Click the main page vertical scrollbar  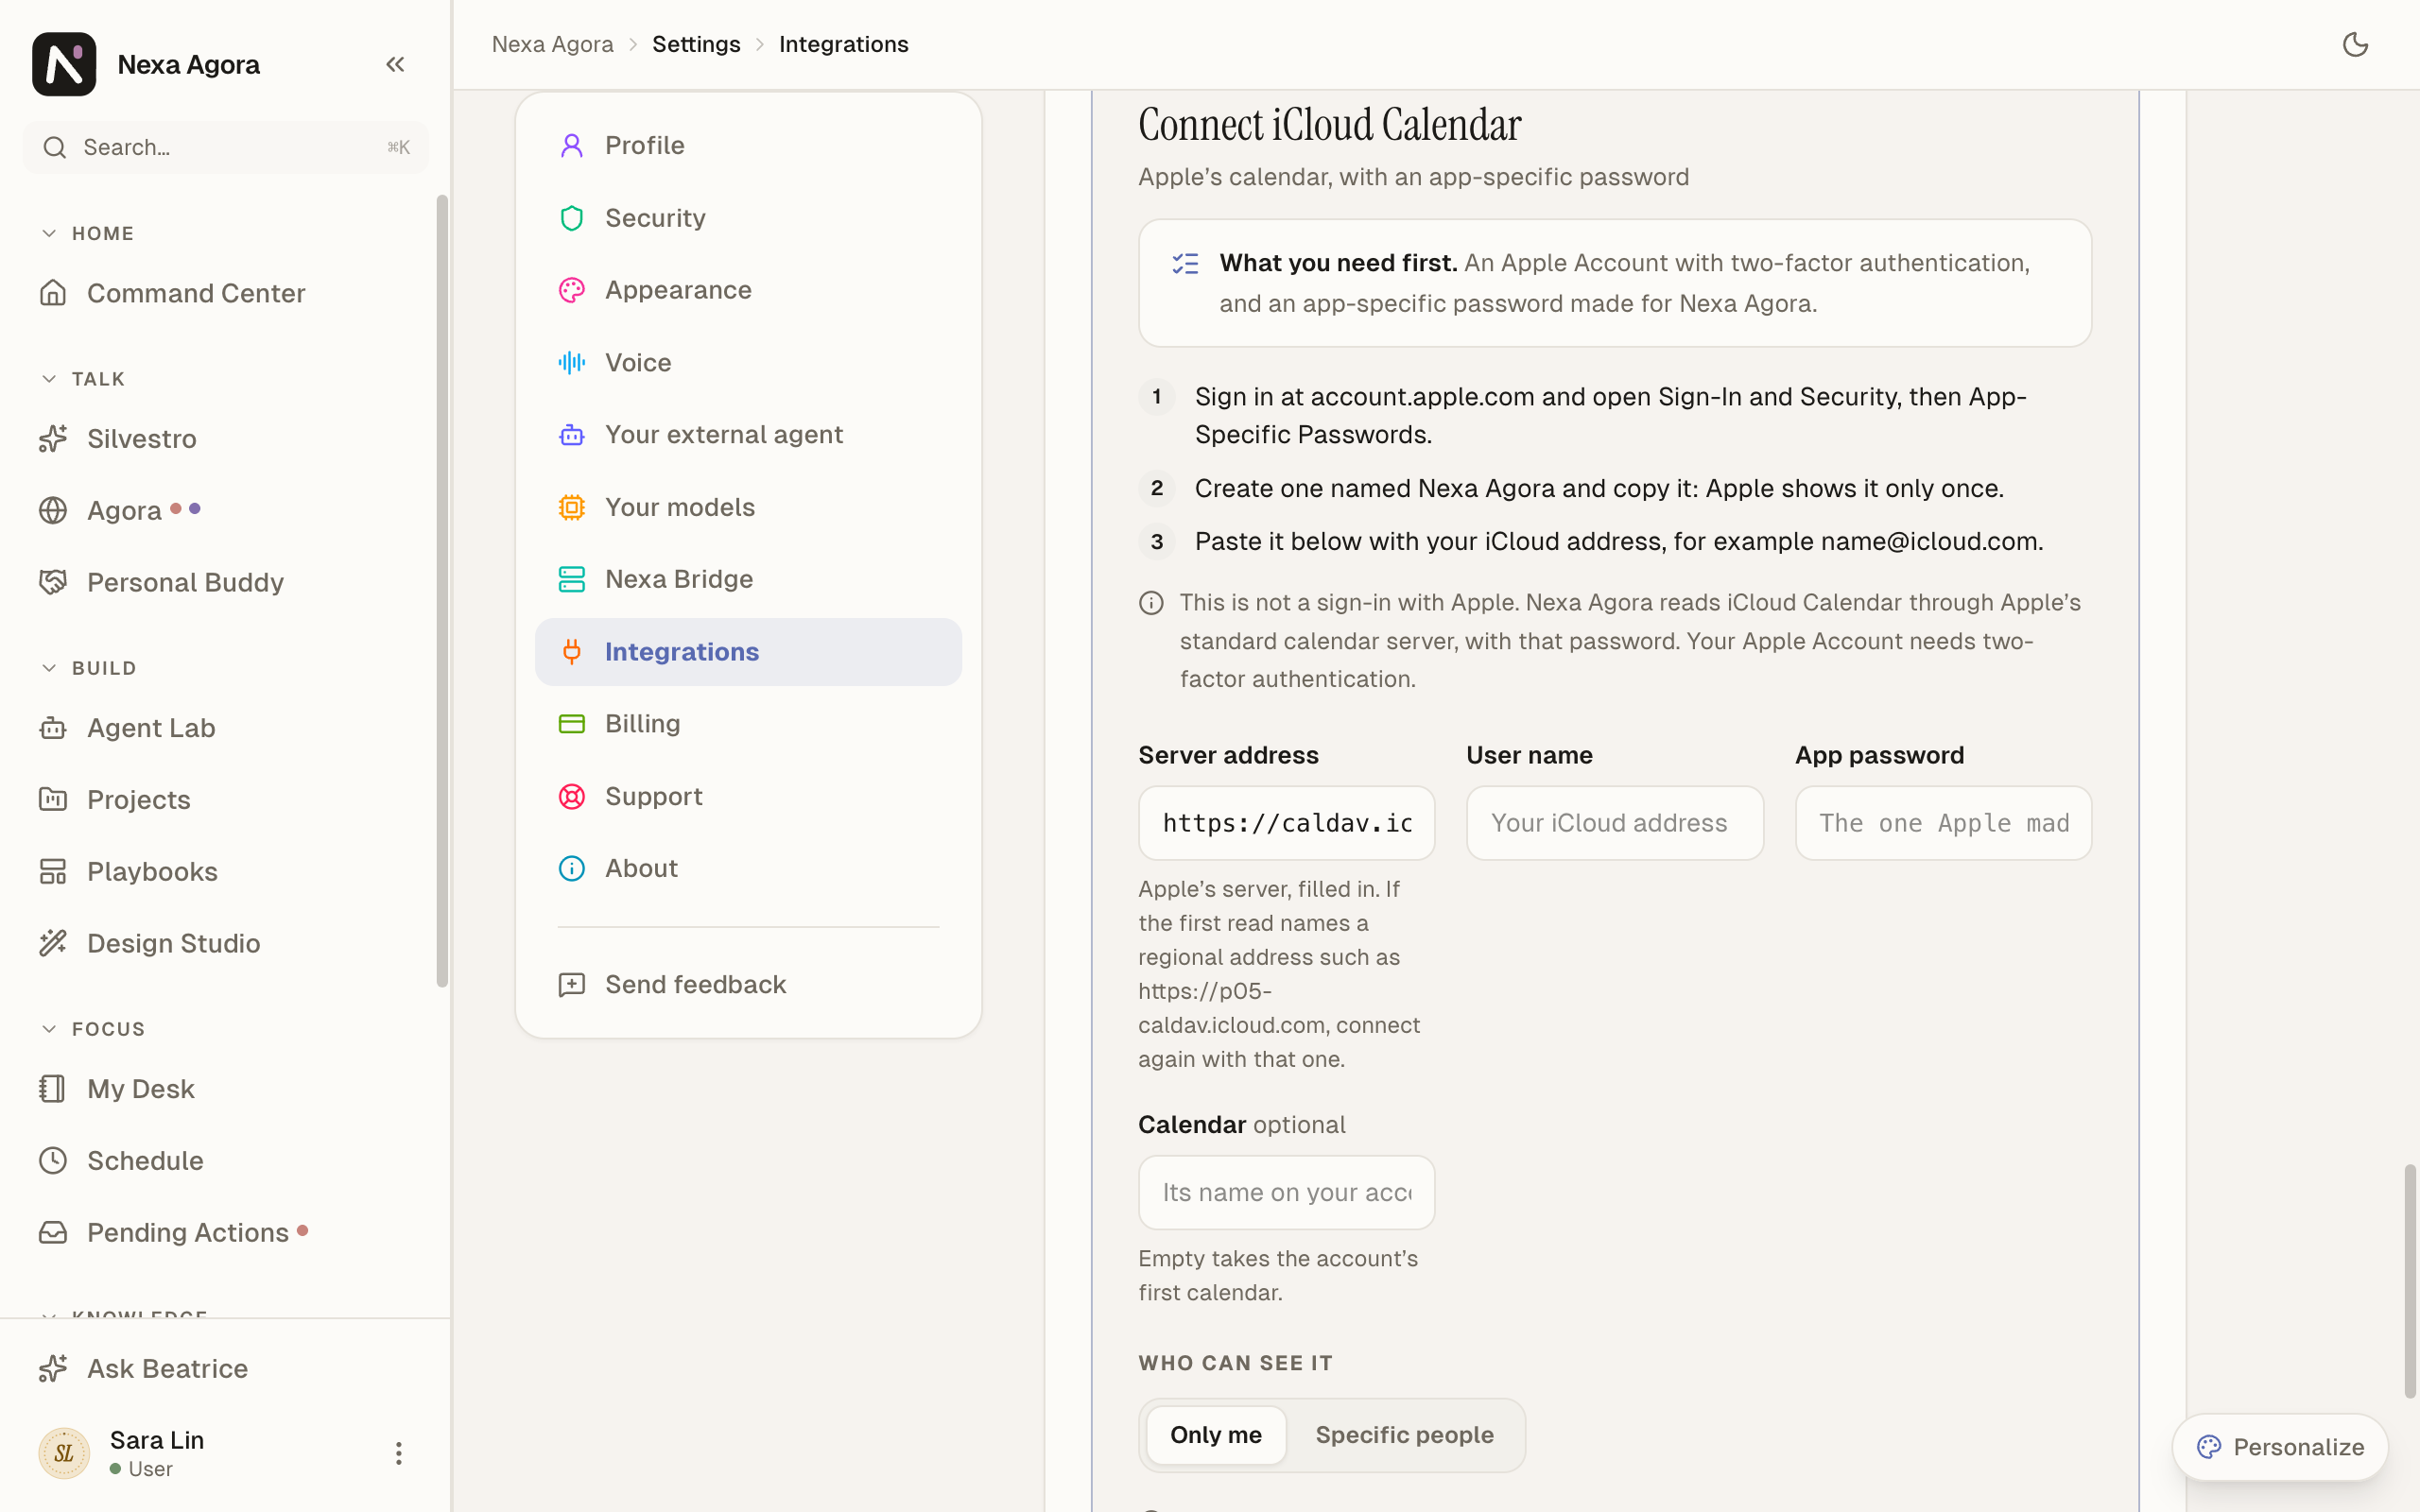[x=2410, y=1280]
